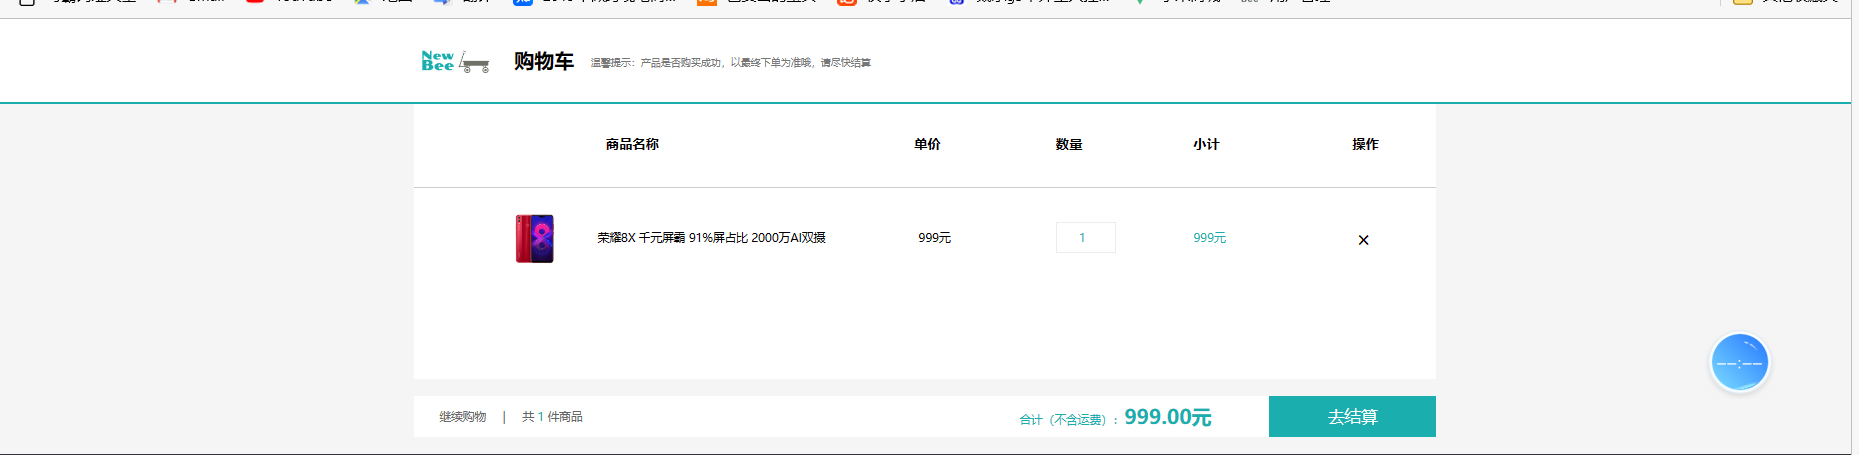Click the teal subtotal 999元

point(1209,238)
